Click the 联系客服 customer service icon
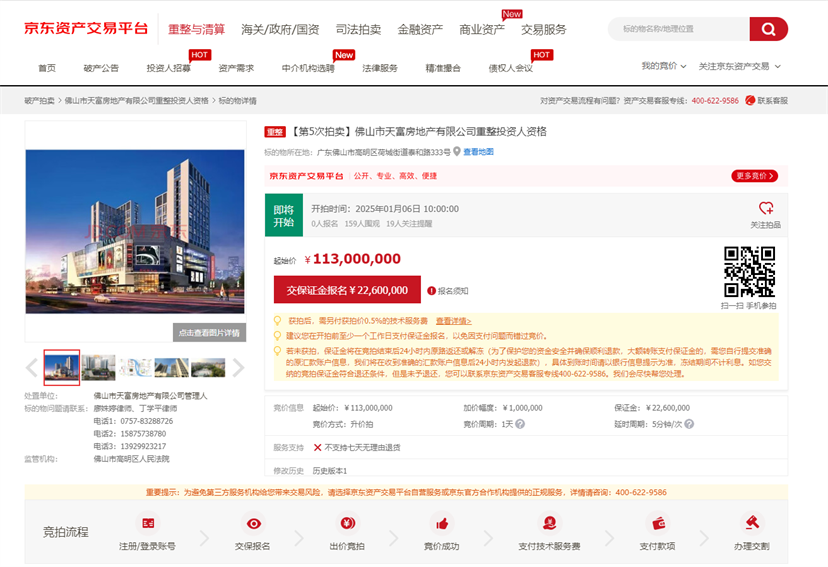This screenshot has width=828, height=567. tap(750, 100)
